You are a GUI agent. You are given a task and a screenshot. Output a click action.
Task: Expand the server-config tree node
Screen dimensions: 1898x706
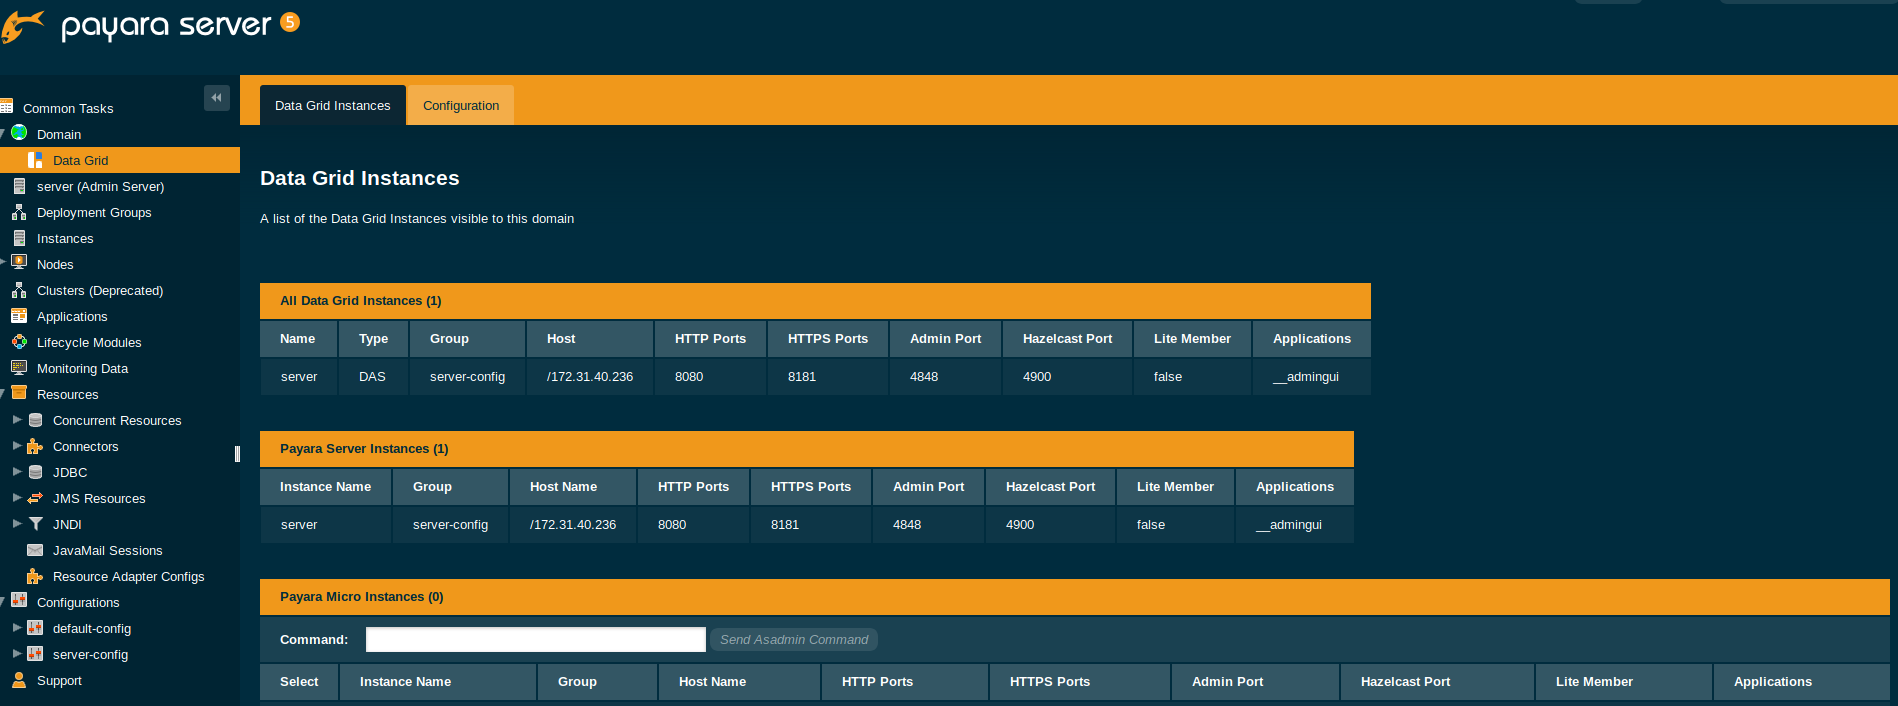17,653
